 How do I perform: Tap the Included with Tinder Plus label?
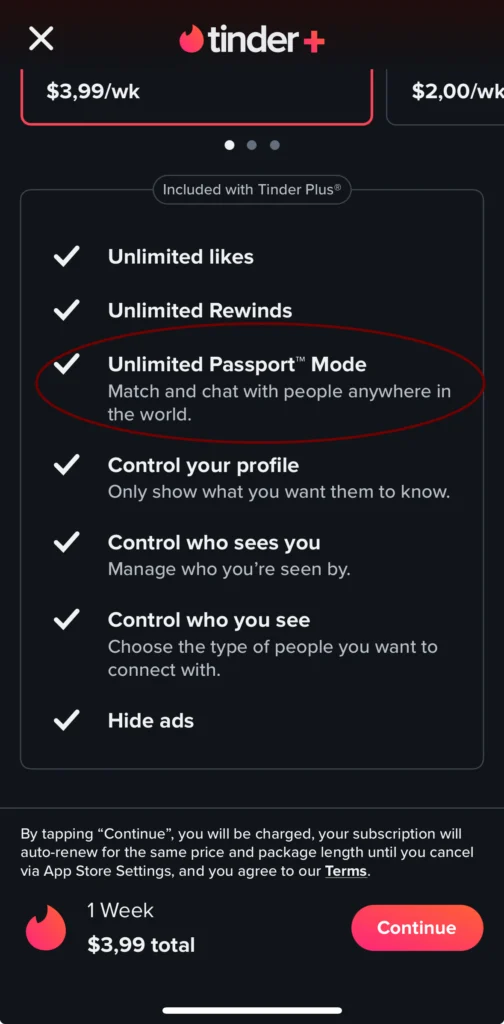[252, 190]
